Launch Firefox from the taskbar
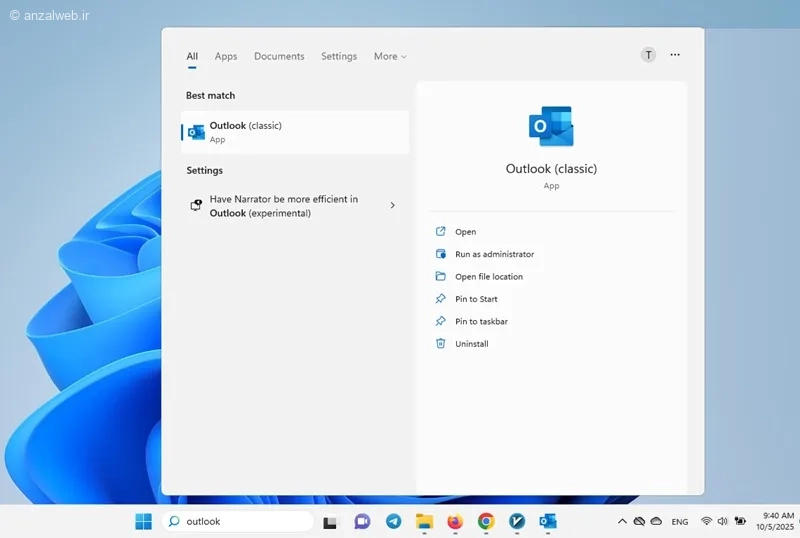Image resolution: width=800 pixels, height=538 pixels. point(455,521)
